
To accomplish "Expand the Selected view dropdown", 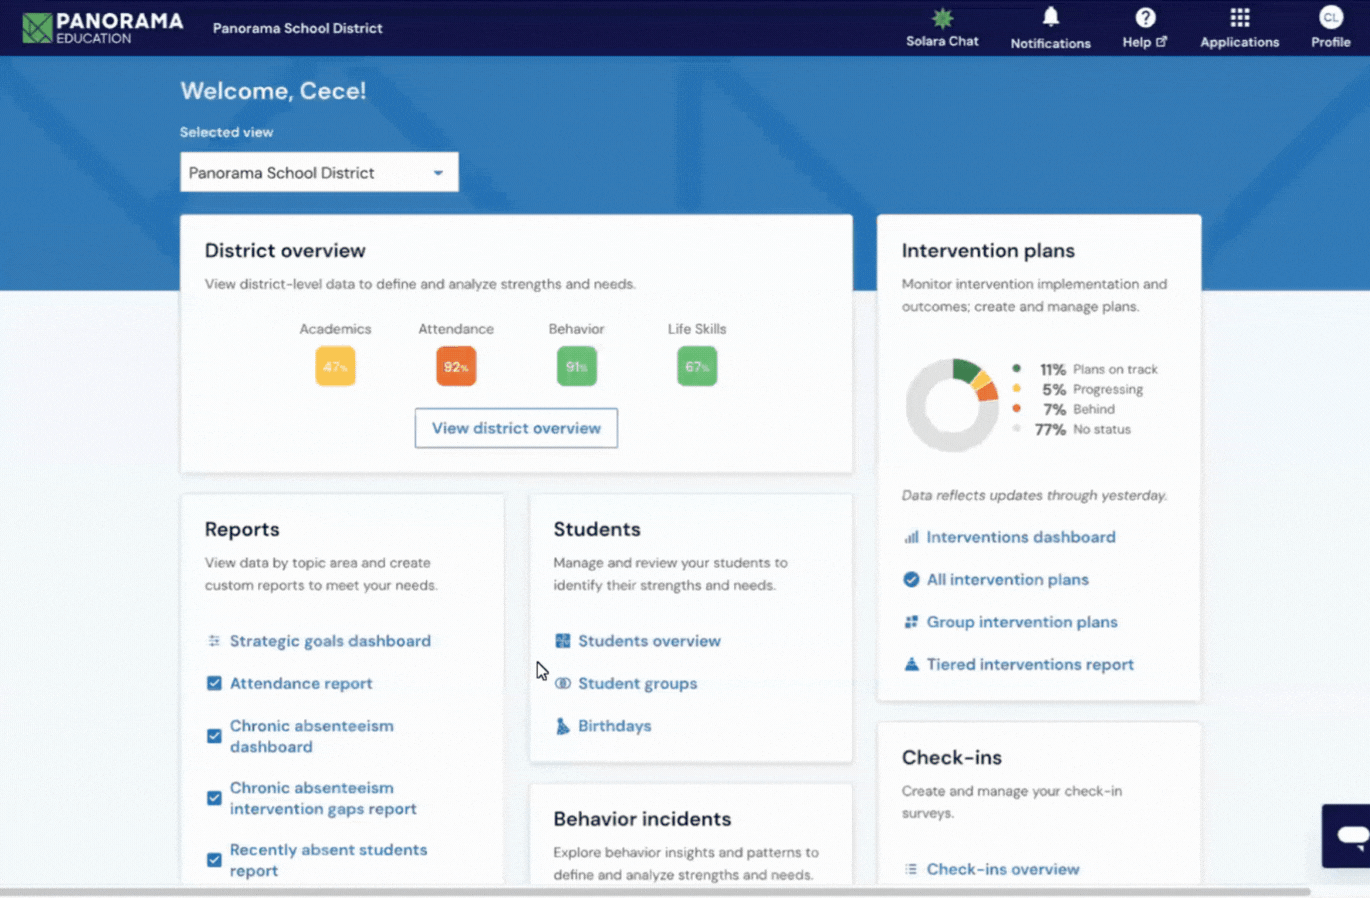I will 319,172.
